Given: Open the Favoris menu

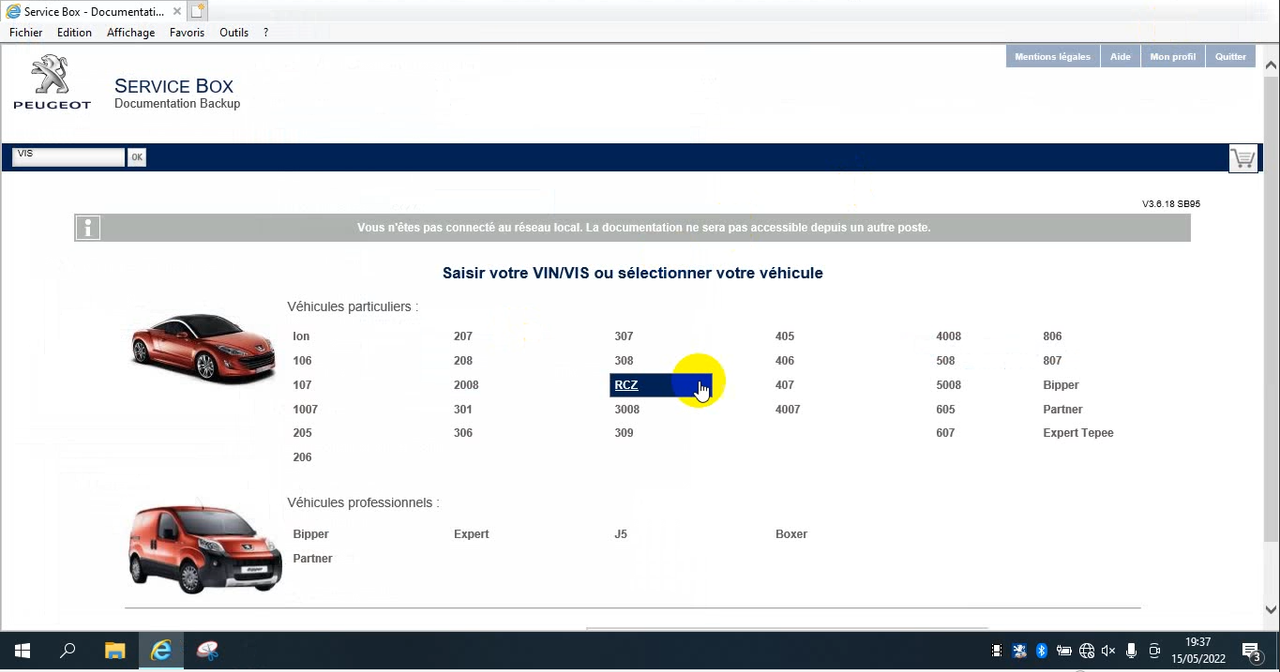Looking at the screenshot, I should (x=187, y=33).
